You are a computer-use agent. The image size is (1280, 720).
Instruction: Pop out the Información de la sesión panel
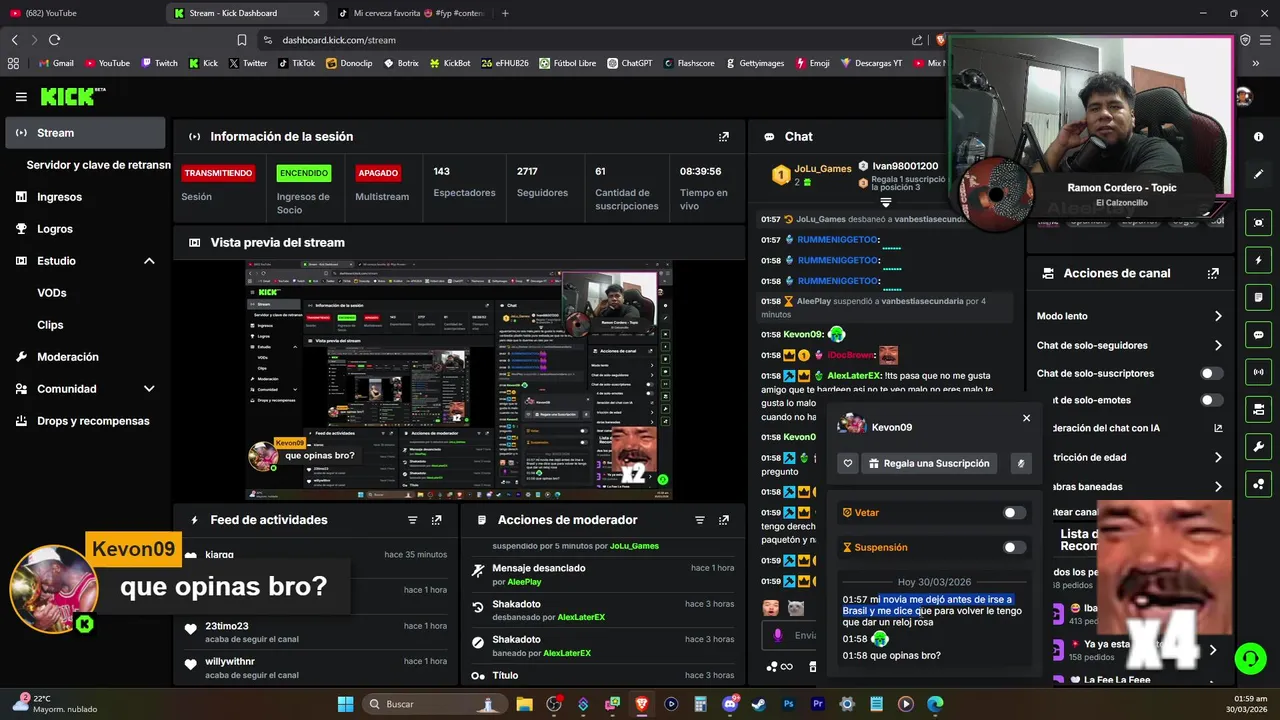724,137
